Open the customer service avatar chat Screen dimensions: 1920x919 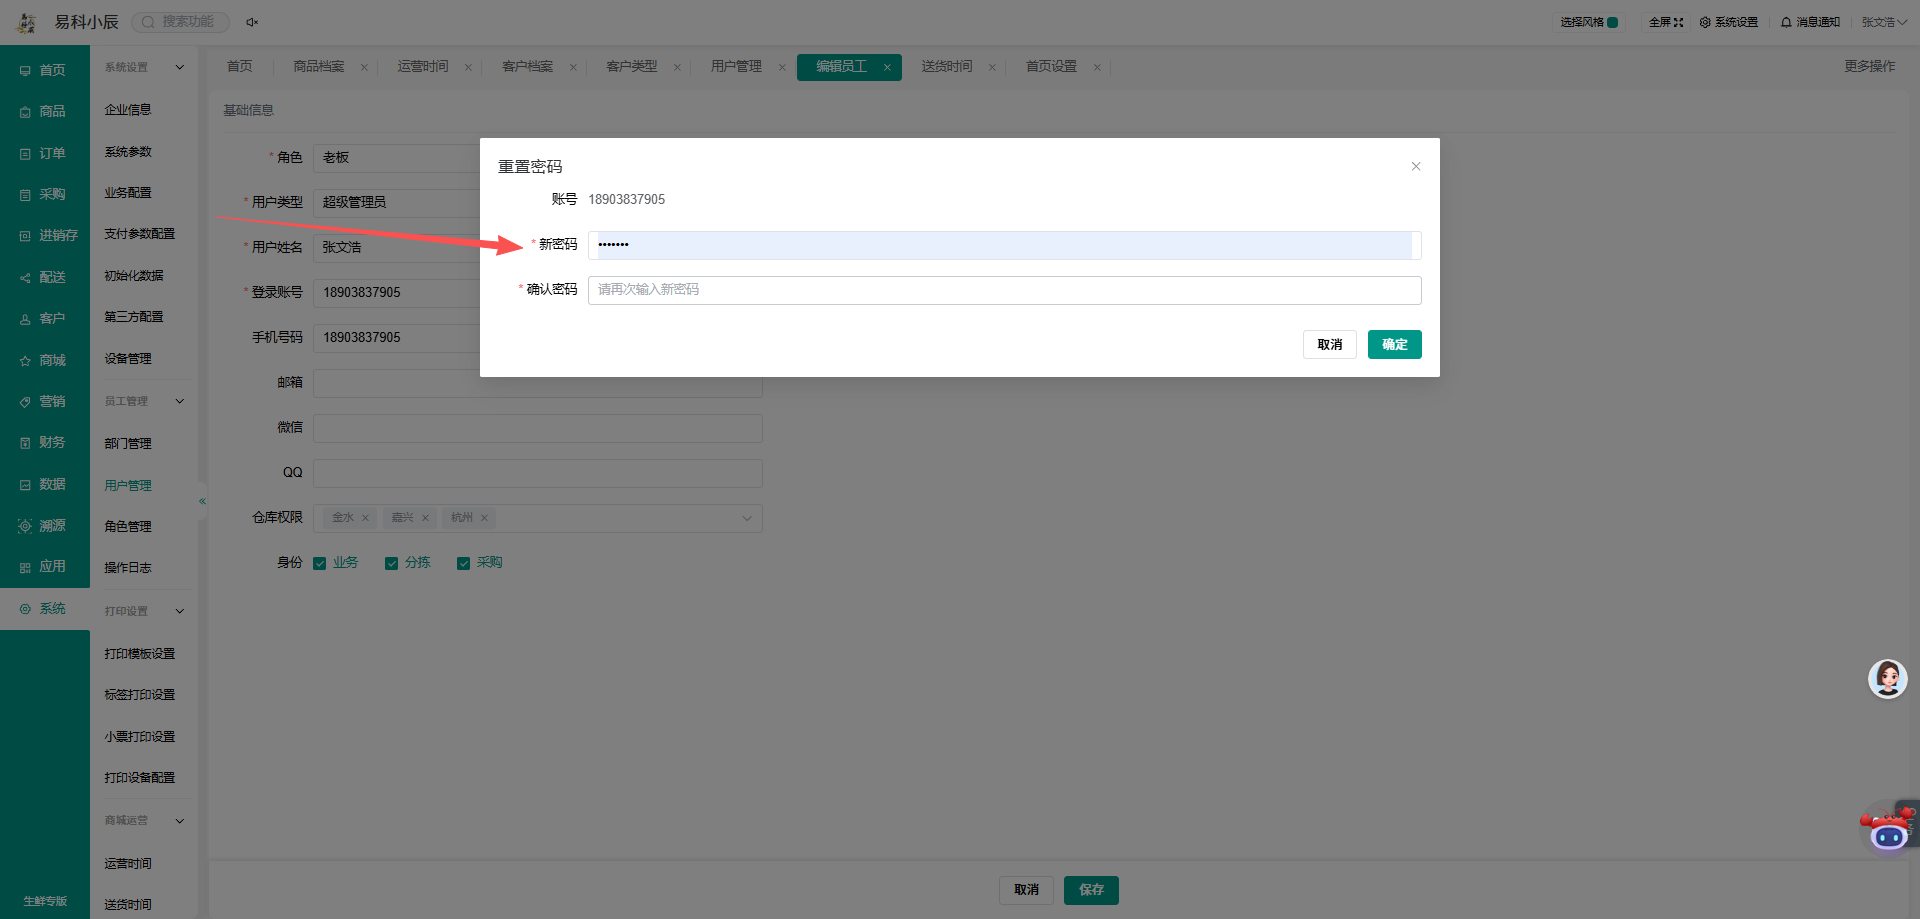tap(1887, 679)
